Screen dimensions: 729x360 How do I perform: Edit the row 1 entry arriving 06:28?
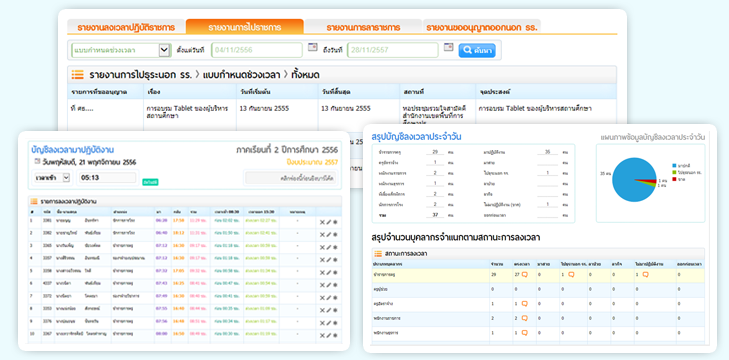click(328, 222)
